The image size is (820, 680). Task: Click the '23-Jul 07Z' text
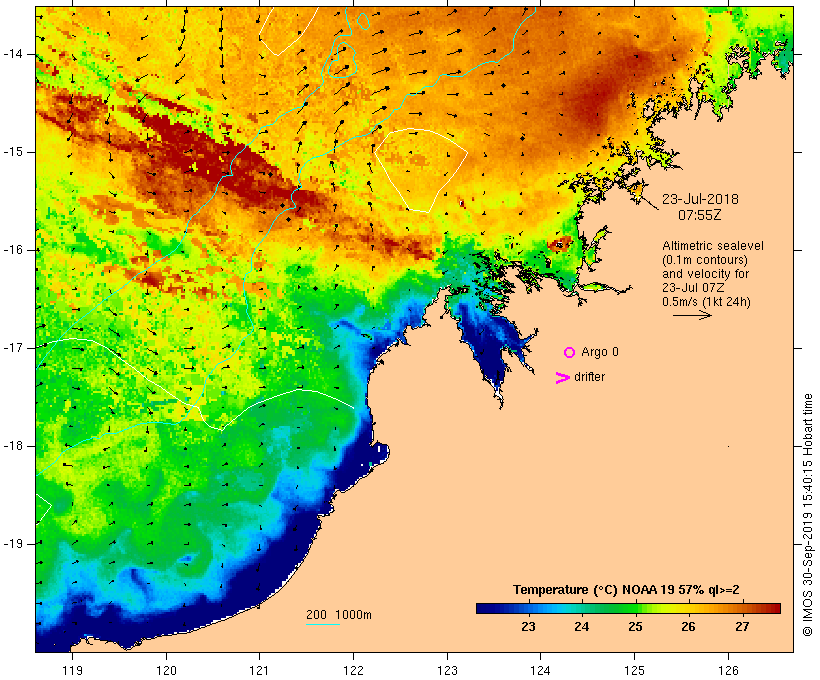tap(691, 288)
